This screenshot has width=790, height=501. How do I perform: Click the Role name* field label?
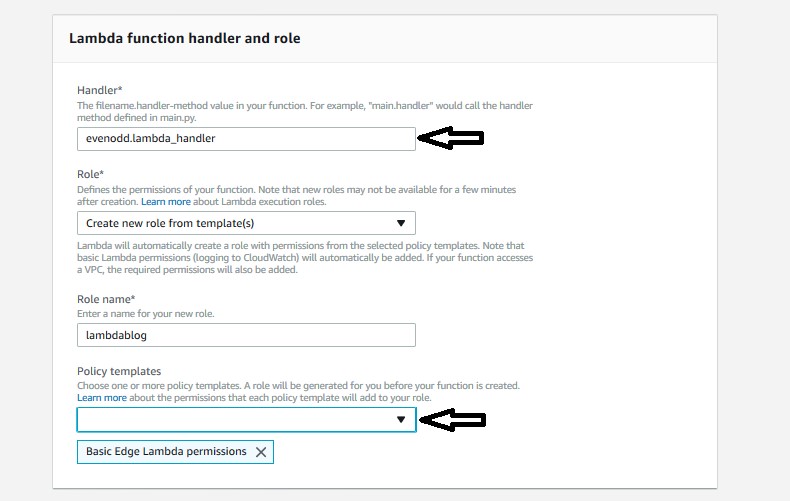tap(106, 299)
